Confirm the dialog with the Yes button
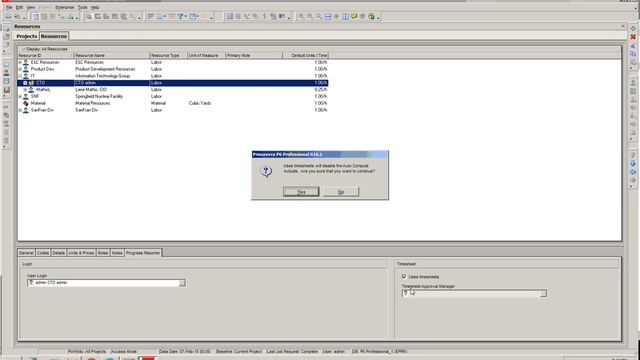The width and height of the screenshot is (640, 360). [301, 192]
